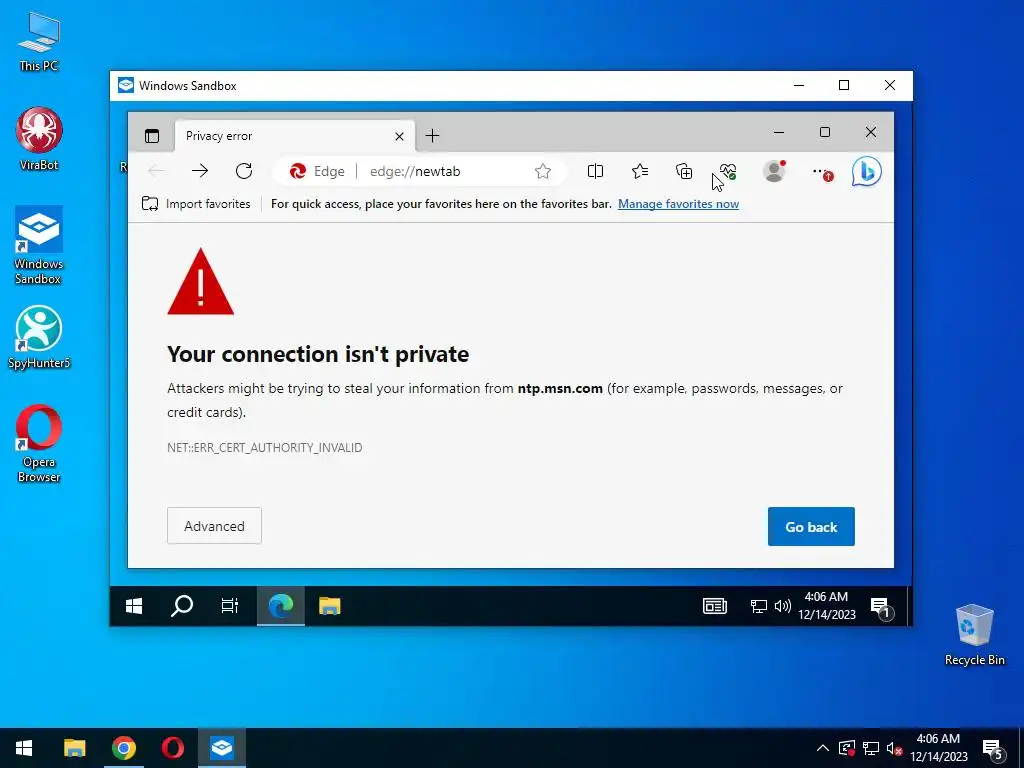Click the Windows Sandbox title bar icon
Viewport: 1024px width, 768px height.
[125, 86]
